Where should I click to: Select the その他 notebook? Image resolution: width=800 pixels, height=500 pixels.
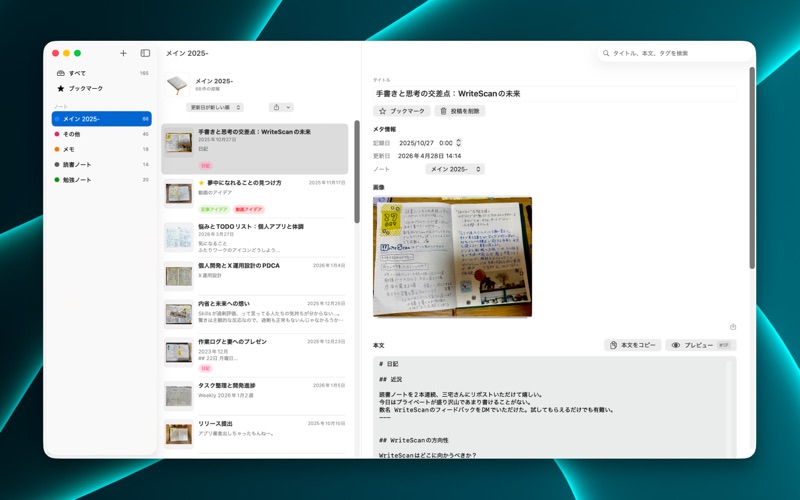(102, 134)
